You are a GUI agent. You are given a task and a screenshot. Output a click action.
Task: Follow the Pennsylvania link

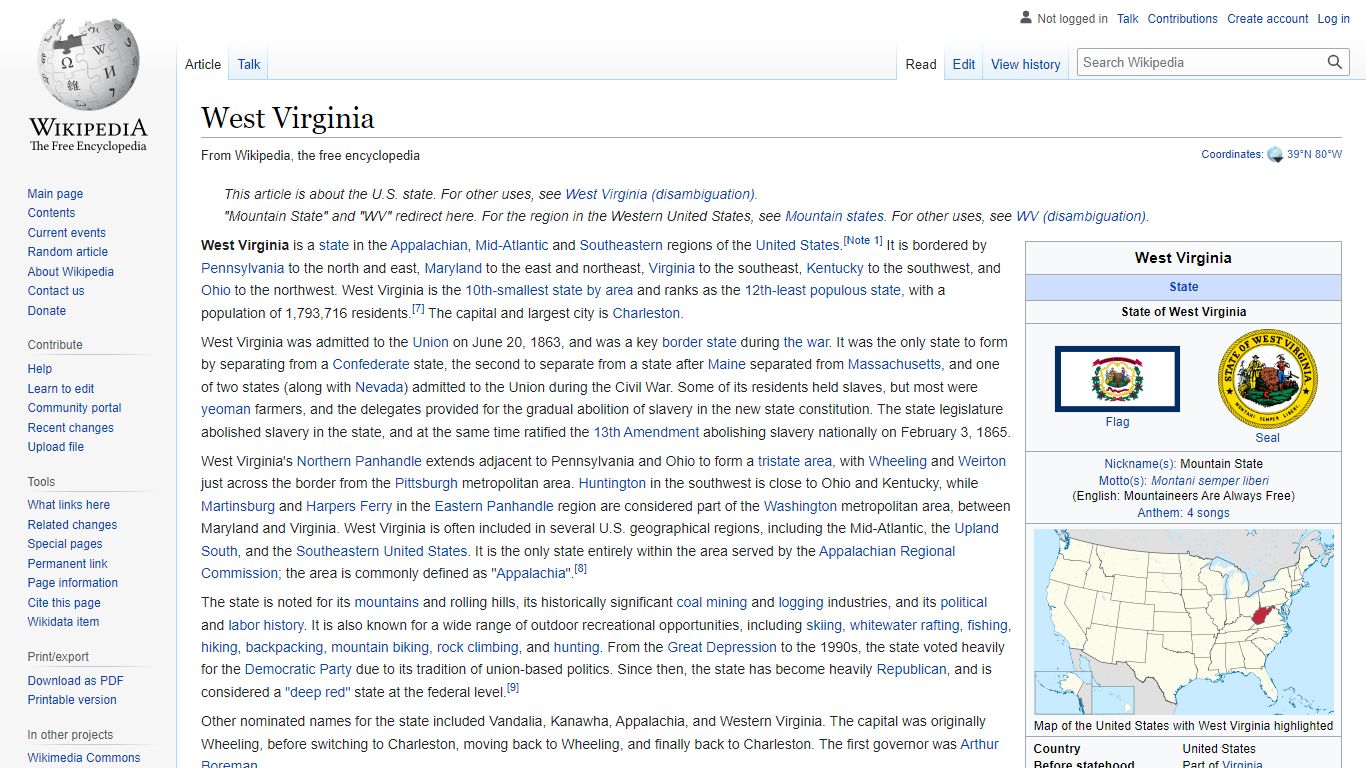242,268
